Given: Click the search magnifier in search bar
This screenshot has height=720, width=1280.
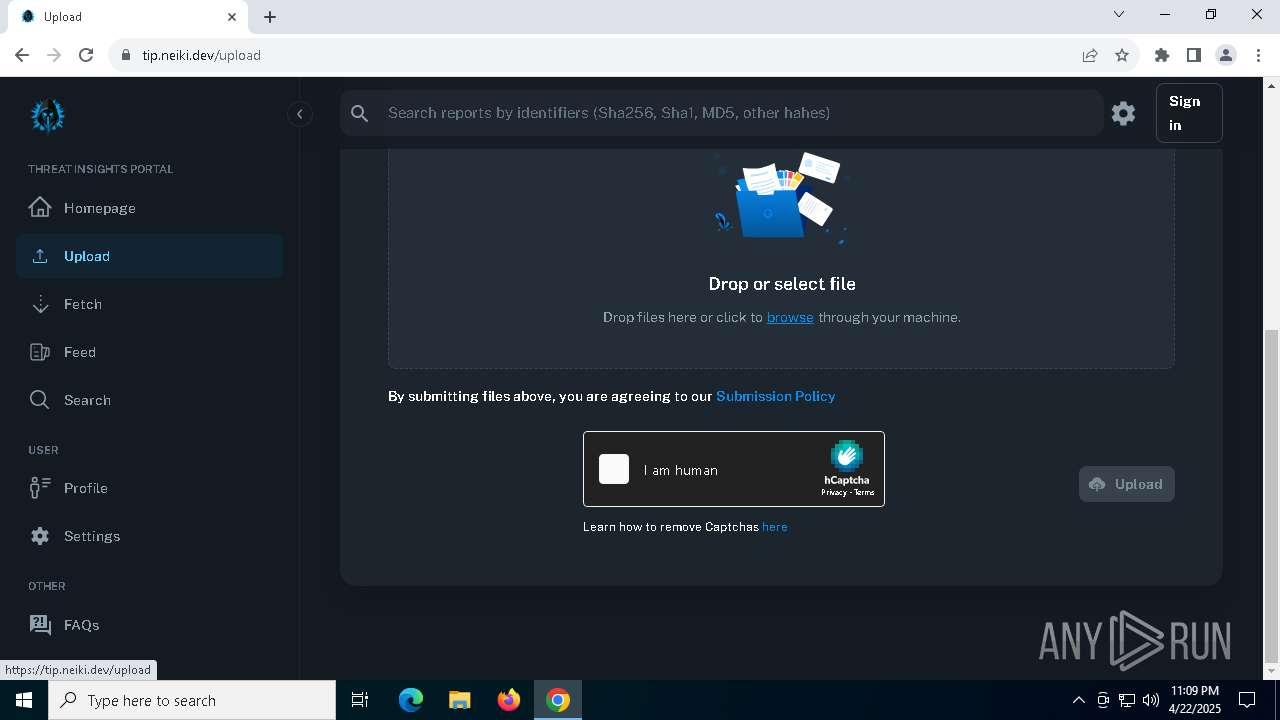Looking at the screenshot, I should (x=360, y=113).
